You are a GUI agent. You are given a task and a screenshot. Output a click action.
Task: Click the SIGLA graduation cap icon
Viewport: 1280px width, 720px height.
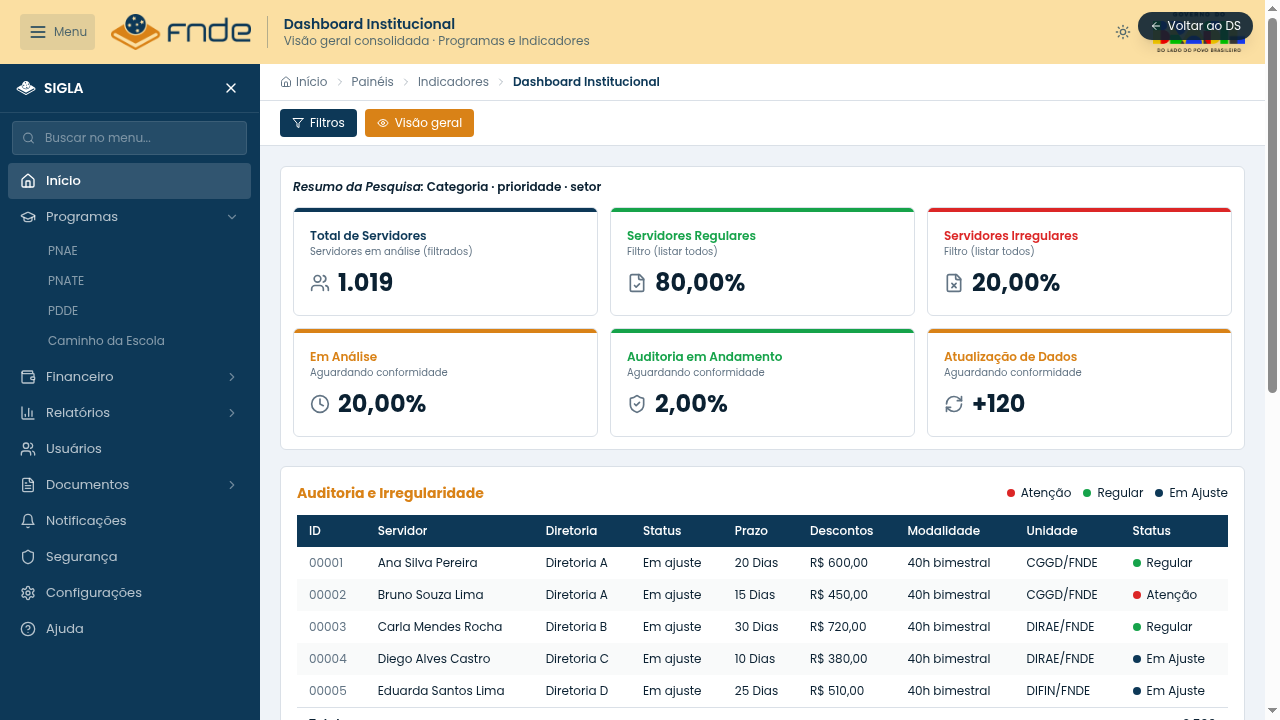[x=26, y=88]
